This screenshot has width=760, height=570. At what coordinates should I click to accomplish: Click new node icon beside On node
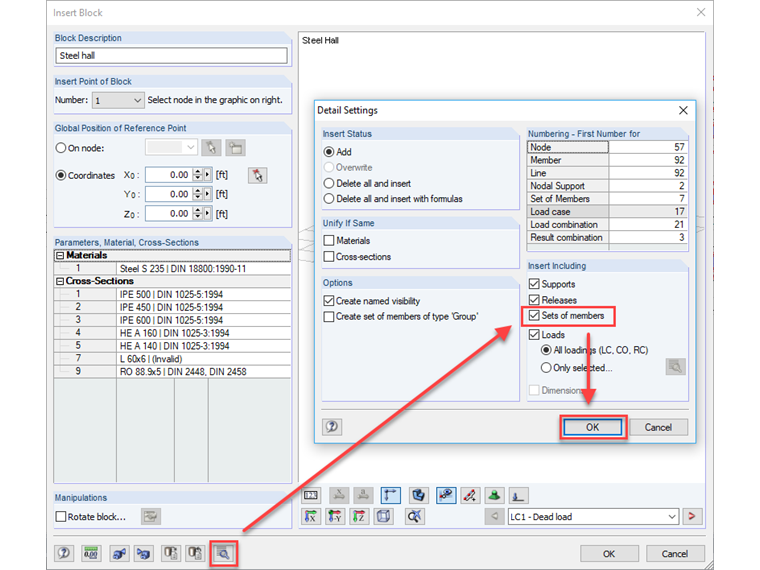click(236, 147)
